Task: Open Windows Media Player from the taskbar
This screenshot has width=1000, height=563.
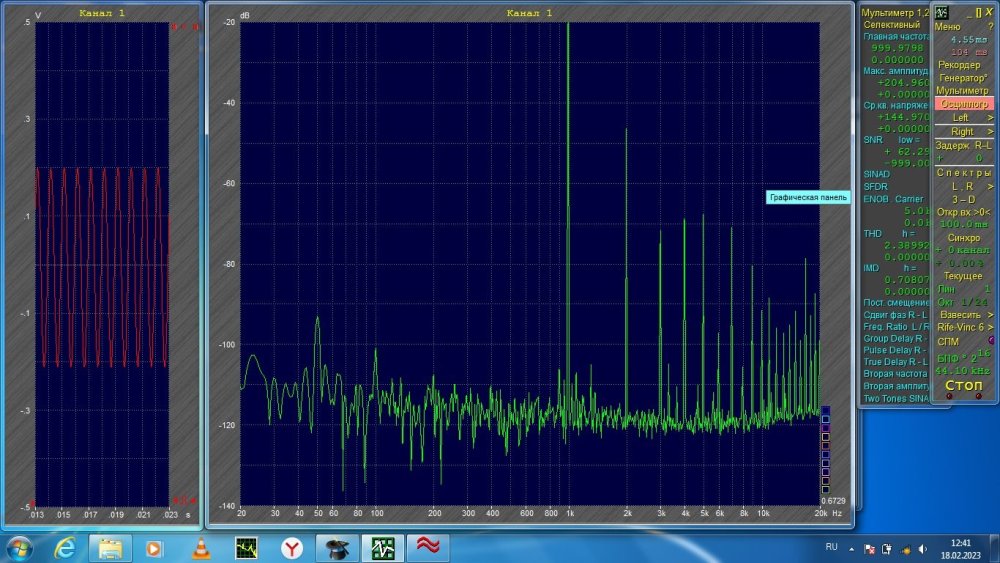Action: pos(155,548)
